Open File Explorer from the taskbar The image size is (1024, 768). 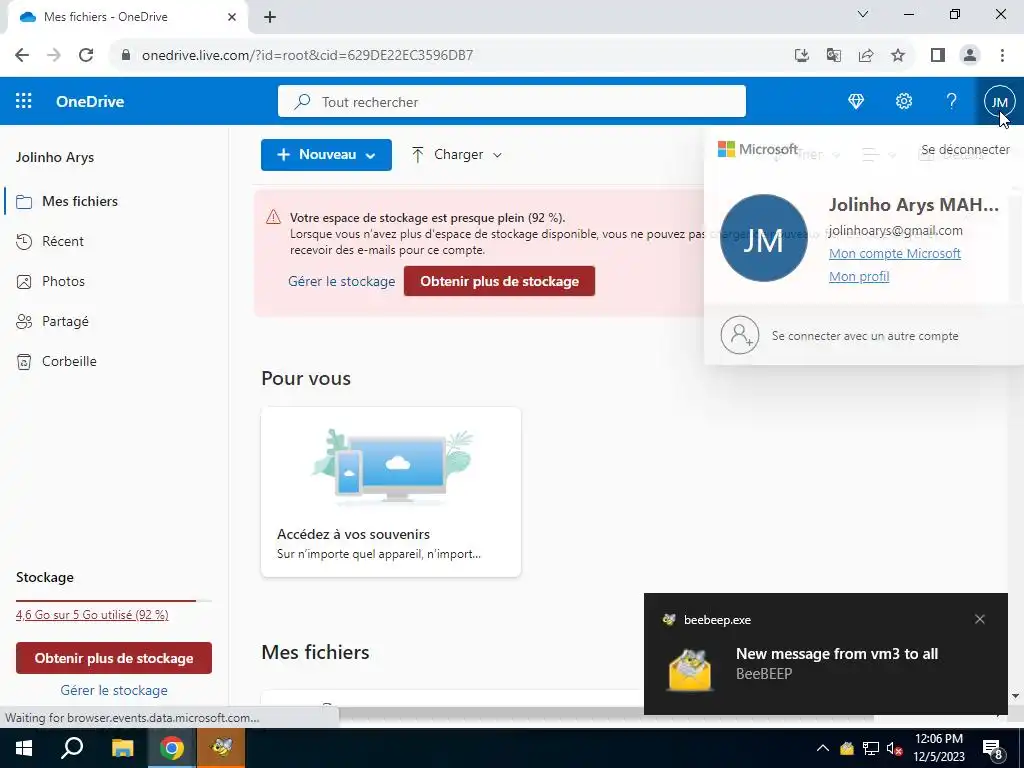(x=122, y=748)
